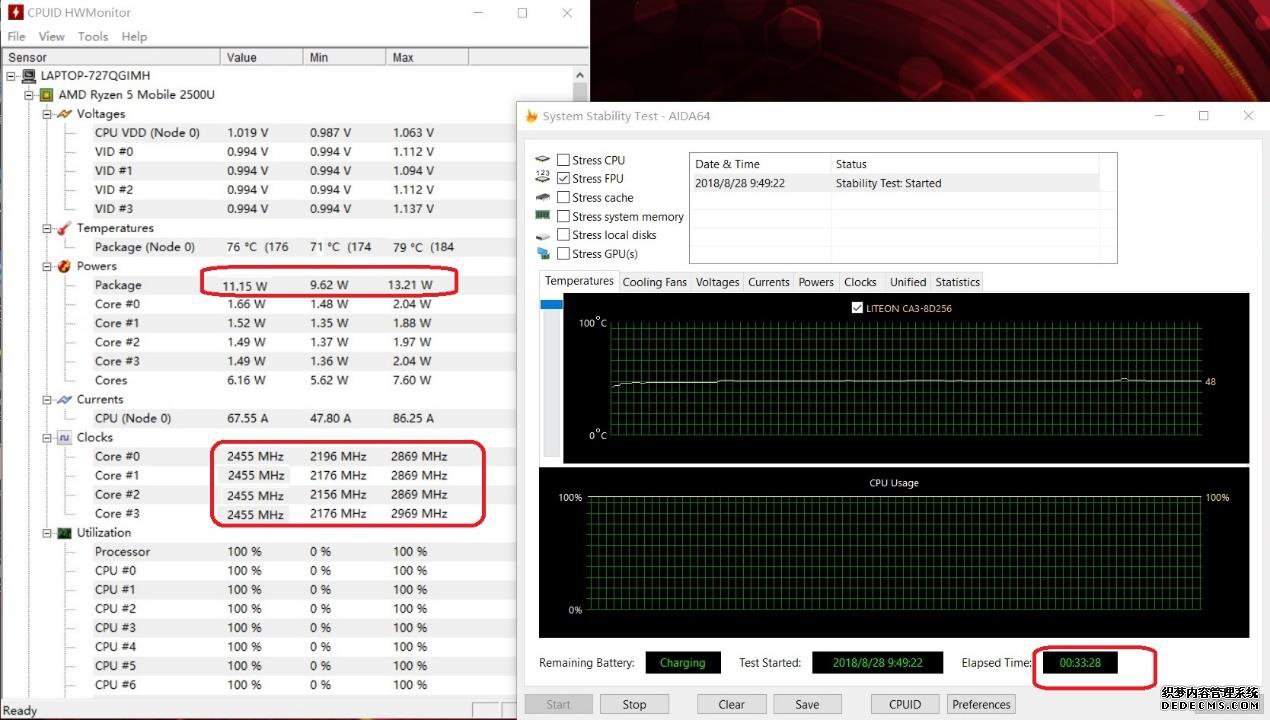Click the Status column header in AIDA64

tap(966, 164)
